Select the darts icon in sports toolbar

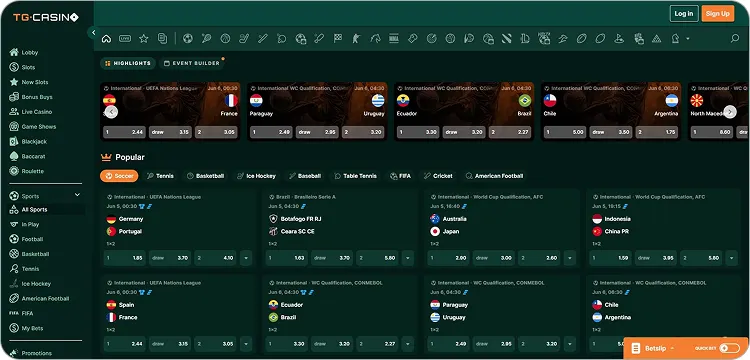tap(431, 39)
